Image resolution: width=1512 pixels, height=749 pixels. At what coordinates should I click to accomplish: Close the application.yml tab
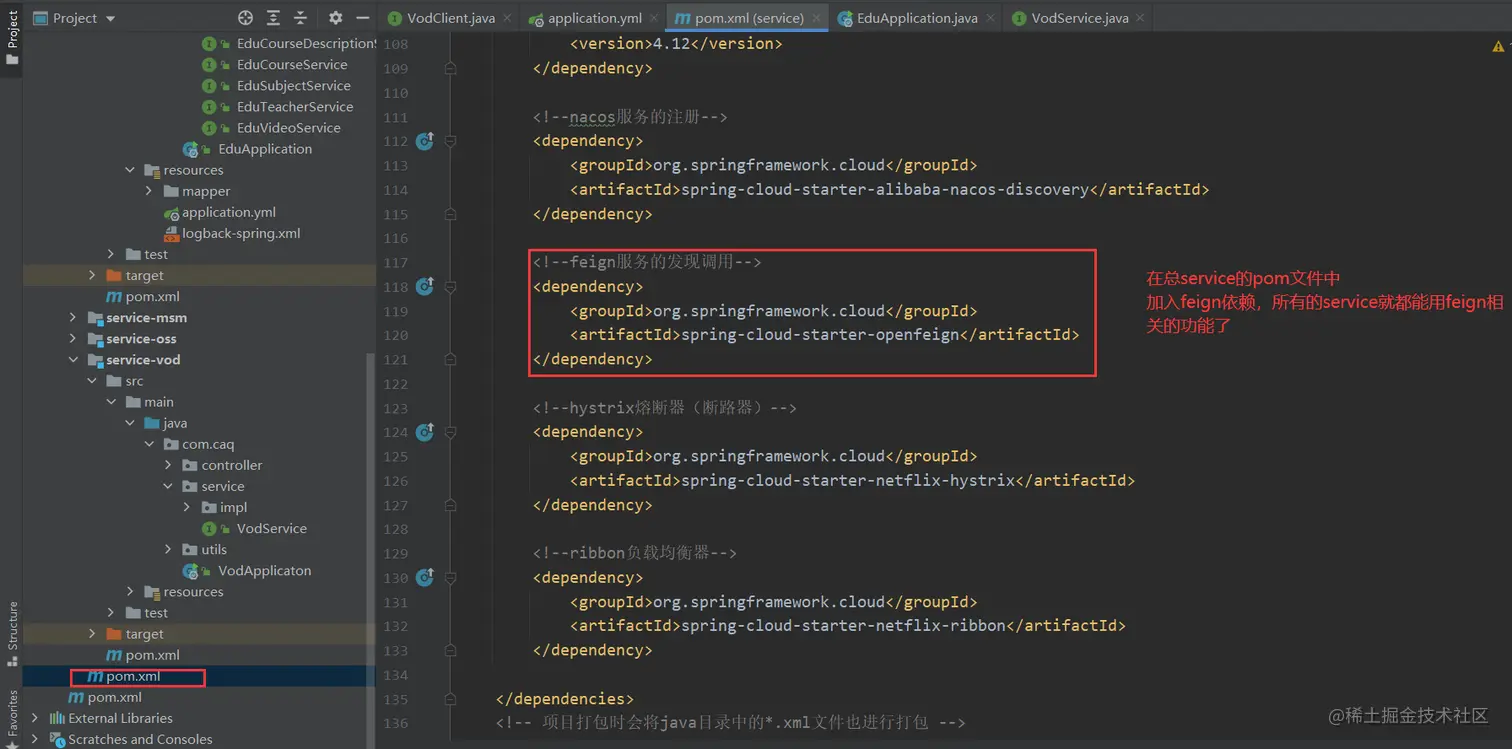(655, 18)
